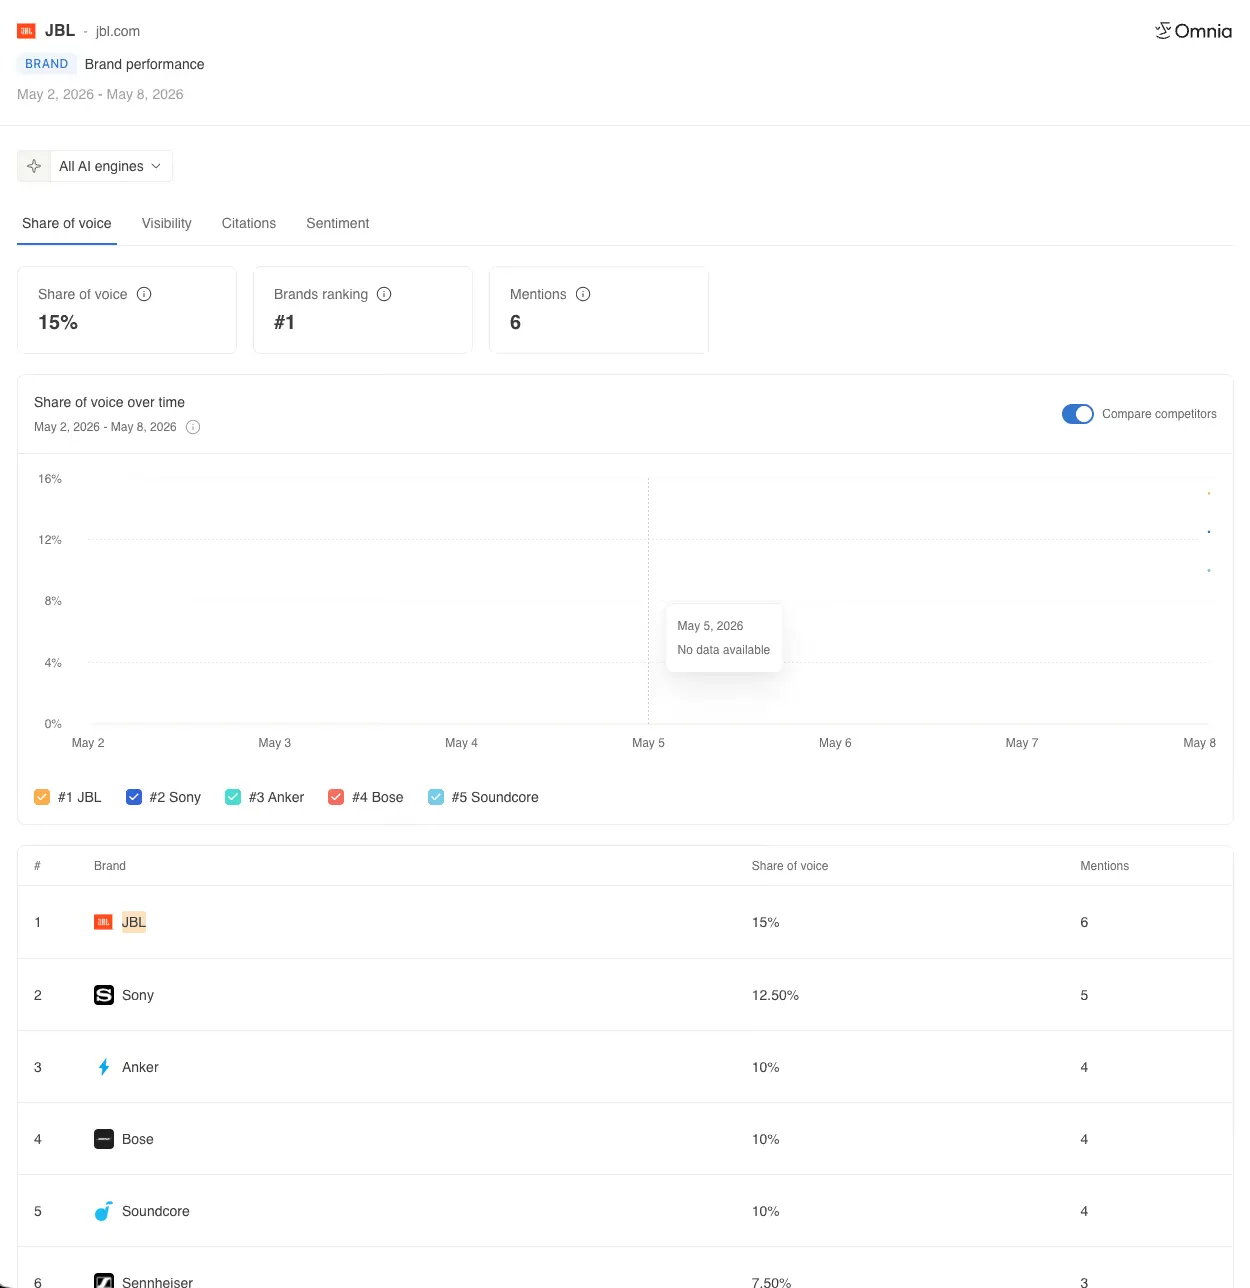Image resolution: width=1250 pixels, height=1288 pixels.
Task: Open the All AI engines dropdown
Action: coord(110,166)
